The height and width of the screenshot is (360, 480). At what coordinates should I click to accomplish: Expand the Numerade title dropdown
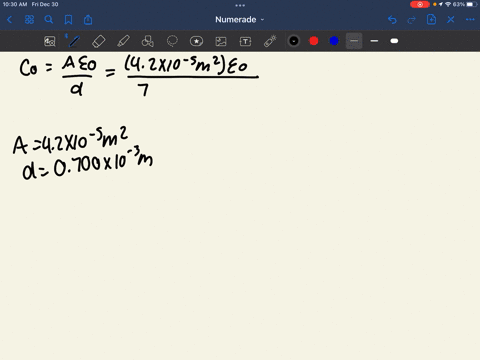pyautogui.click(x=240, y=20)
